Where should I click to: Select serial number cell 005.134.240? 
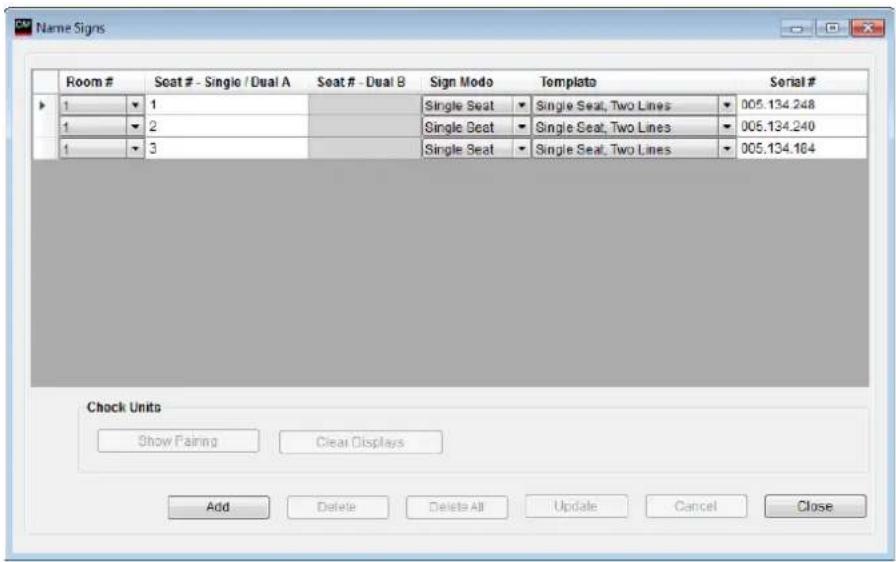click(x=802, y=127)
